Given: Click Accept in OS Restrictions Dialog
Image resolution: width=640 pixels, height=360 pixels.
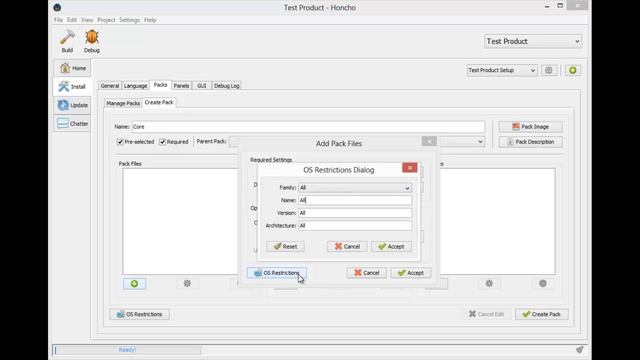Looking at the screenshot, I should coord(391,247).
